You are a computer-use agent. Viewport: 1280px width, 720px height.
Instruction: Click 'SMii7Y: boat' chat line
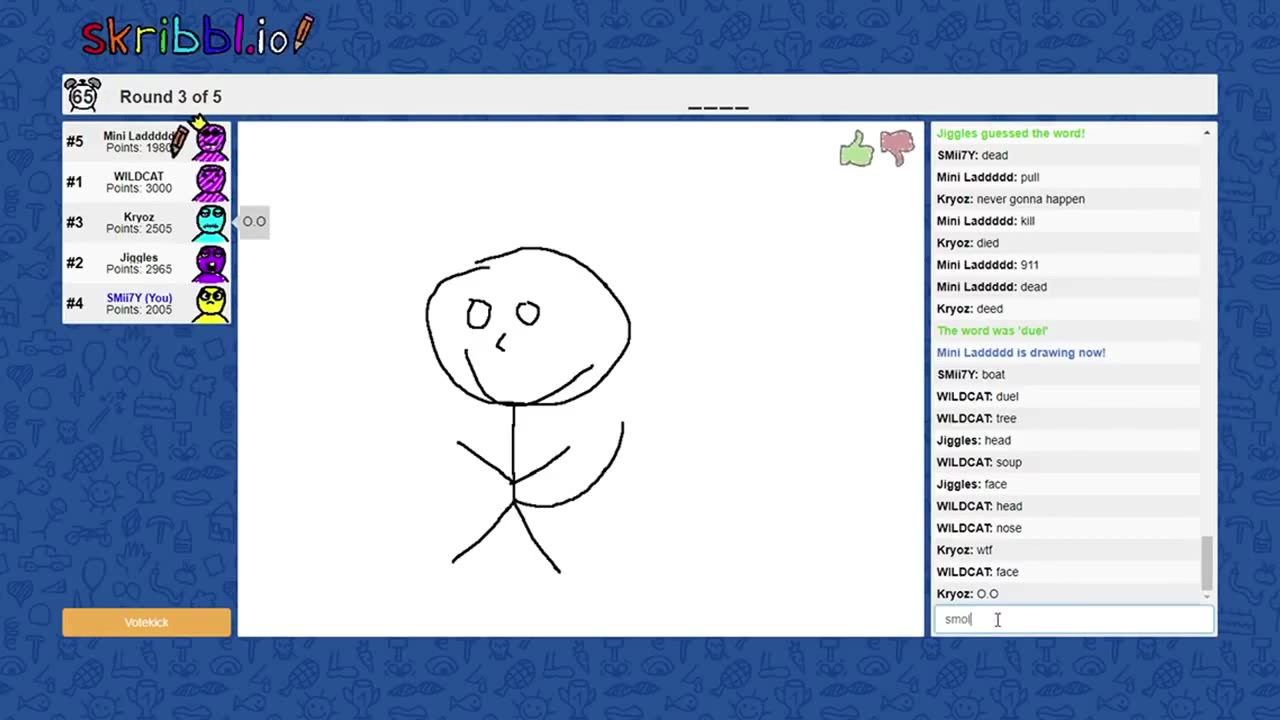point(971,374)
